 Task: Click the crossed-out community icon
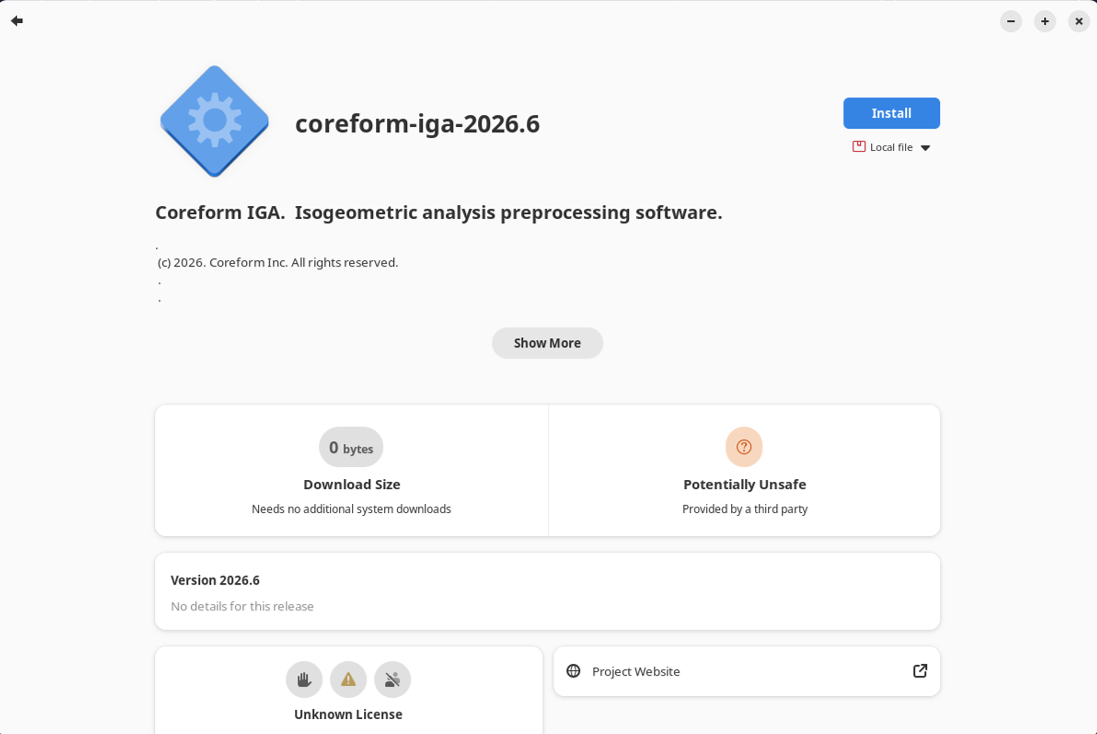(392, 679)
